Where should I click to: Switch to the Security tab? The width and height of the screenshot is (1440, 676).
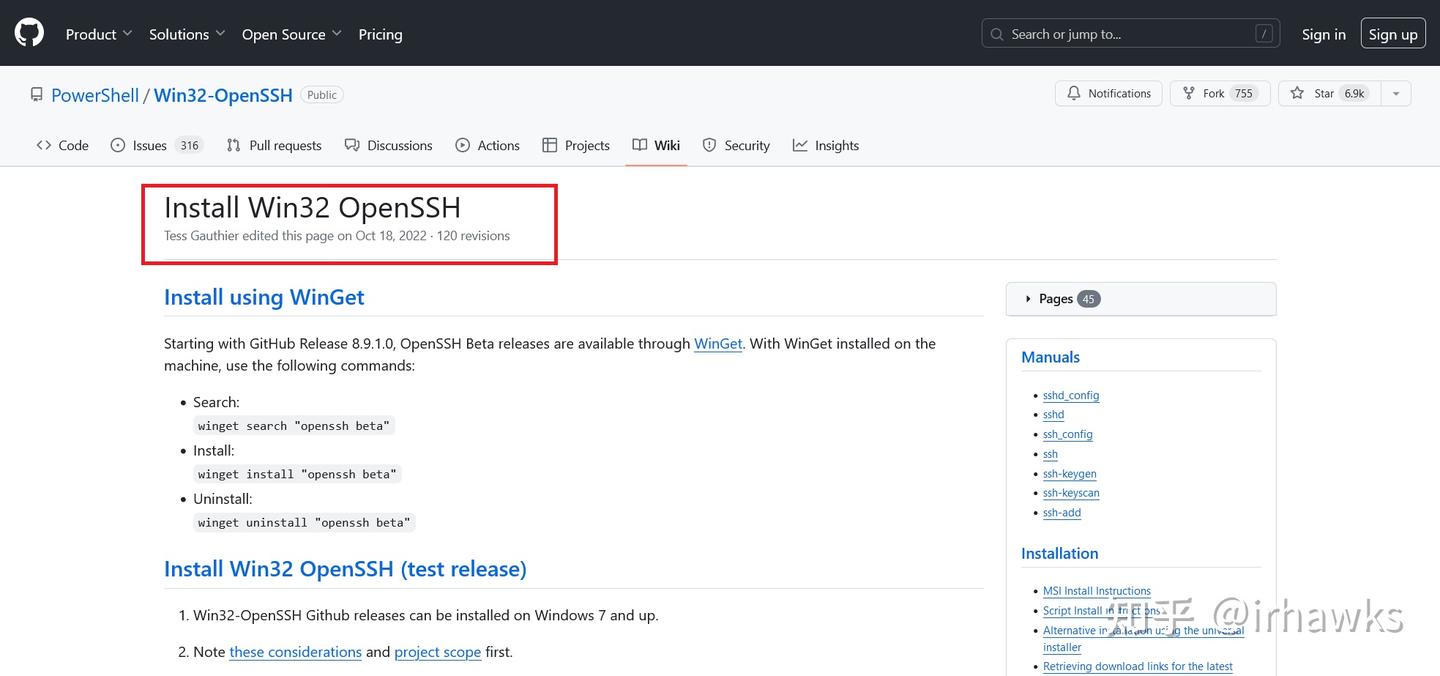[736, 145]
